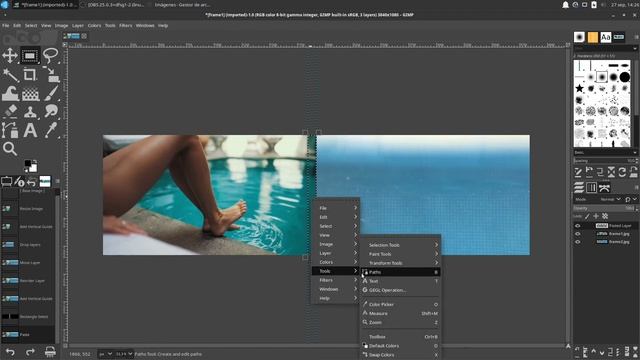
Task: Select the Text tool in toolbox
Action: tap(30, 131)
